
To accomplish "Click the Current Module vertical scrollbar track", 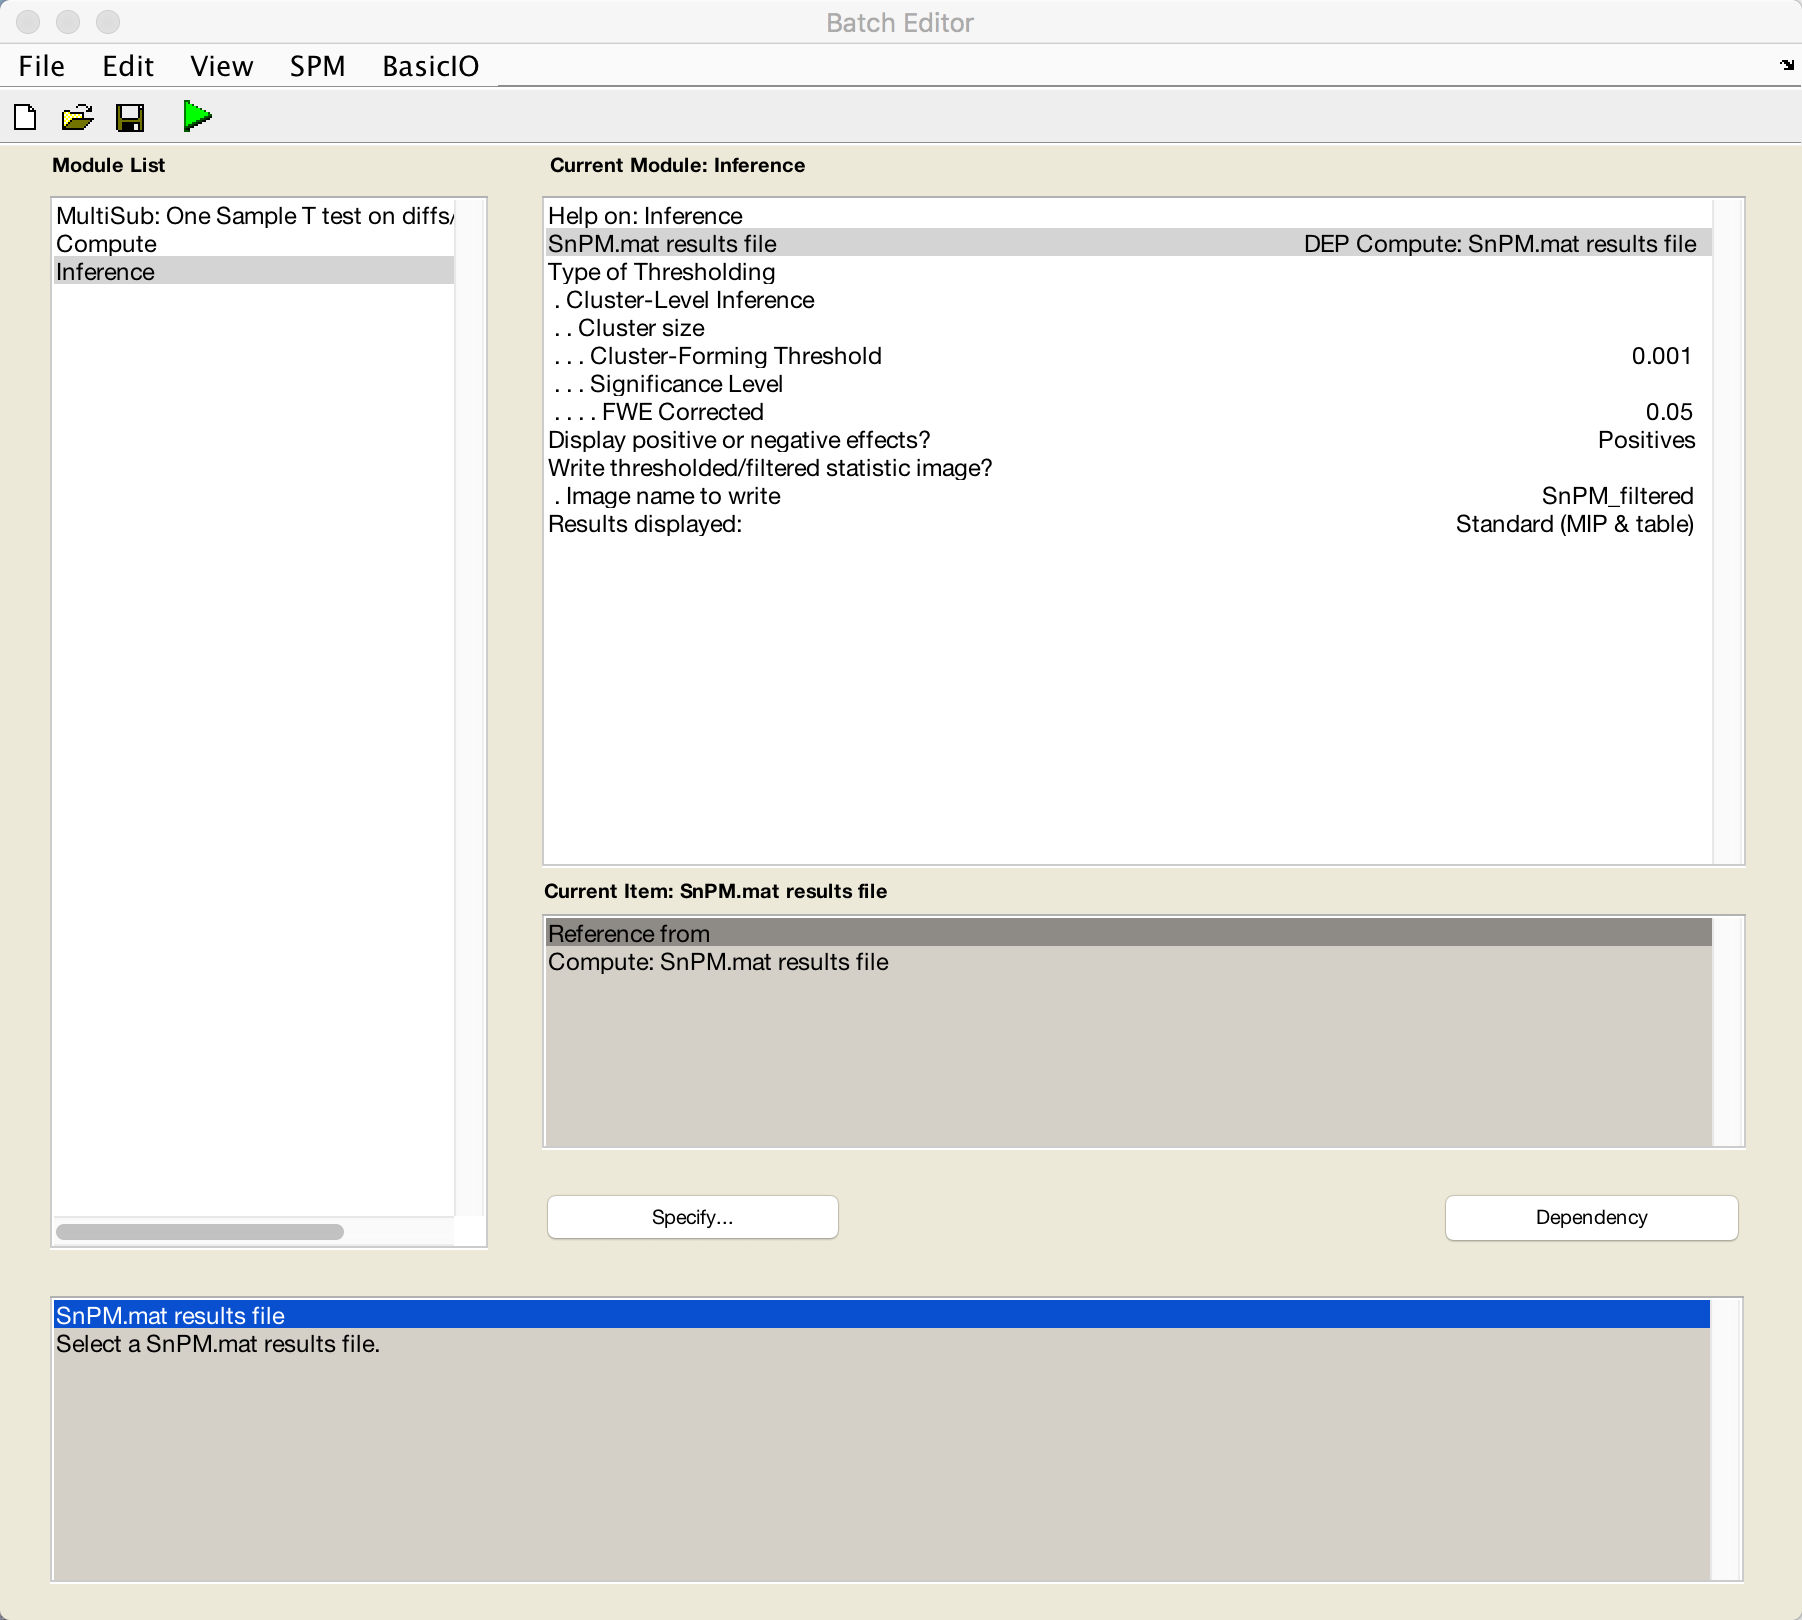I will click(x=1728, y=531).
